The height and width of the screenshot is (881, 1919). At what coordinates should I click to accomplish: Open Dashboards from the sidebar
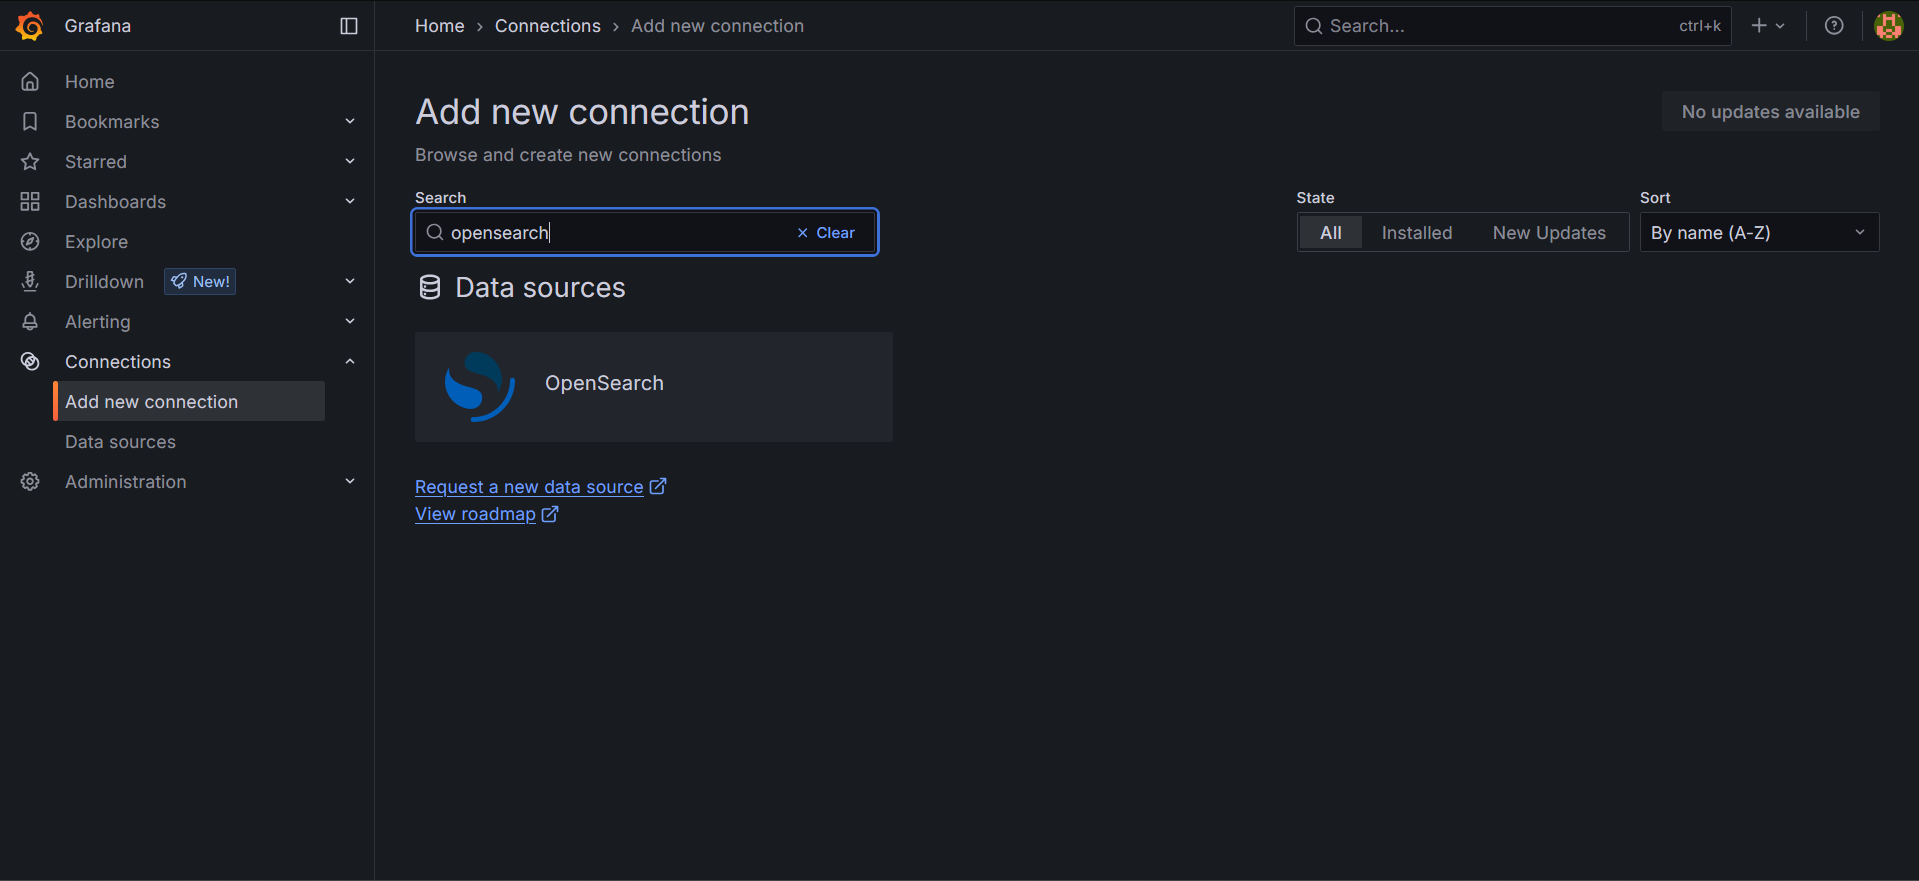pos(115,202)
